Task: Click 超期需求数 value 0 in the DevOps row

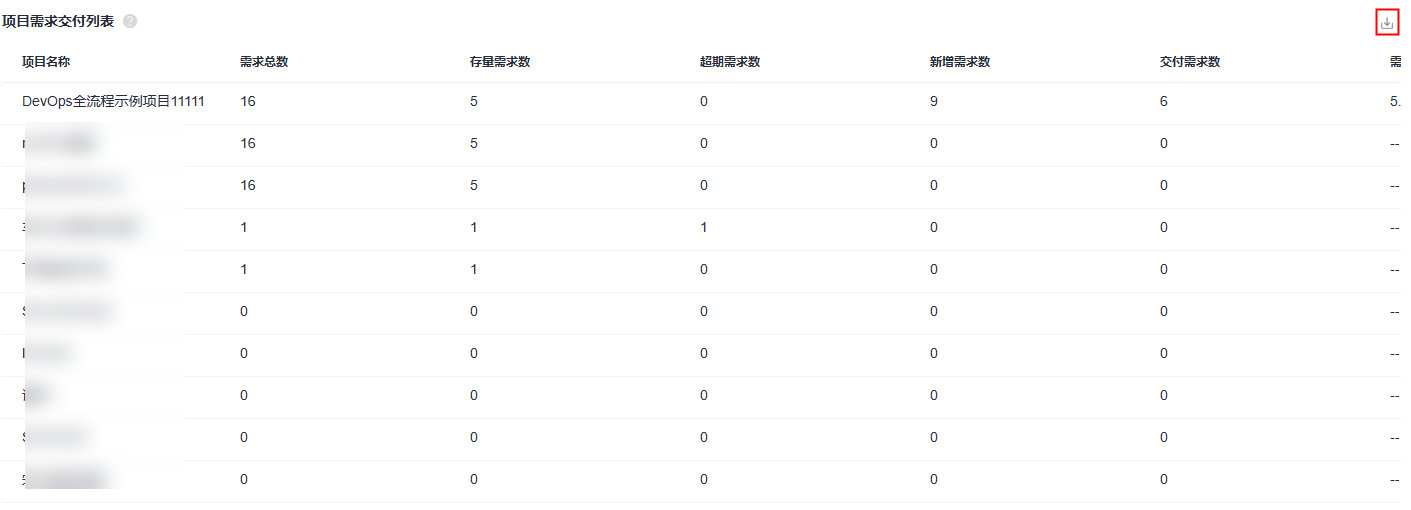Action: coord(704,101)
